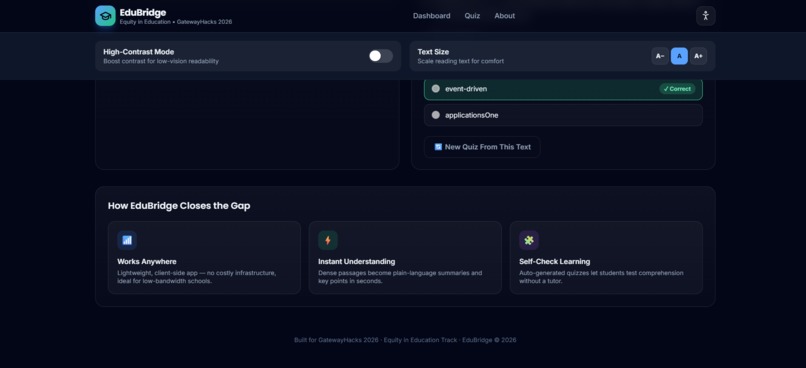Screen dimensions: 806x368
Task: Click the Equity in Education tagline
Action: click(176, 22)
